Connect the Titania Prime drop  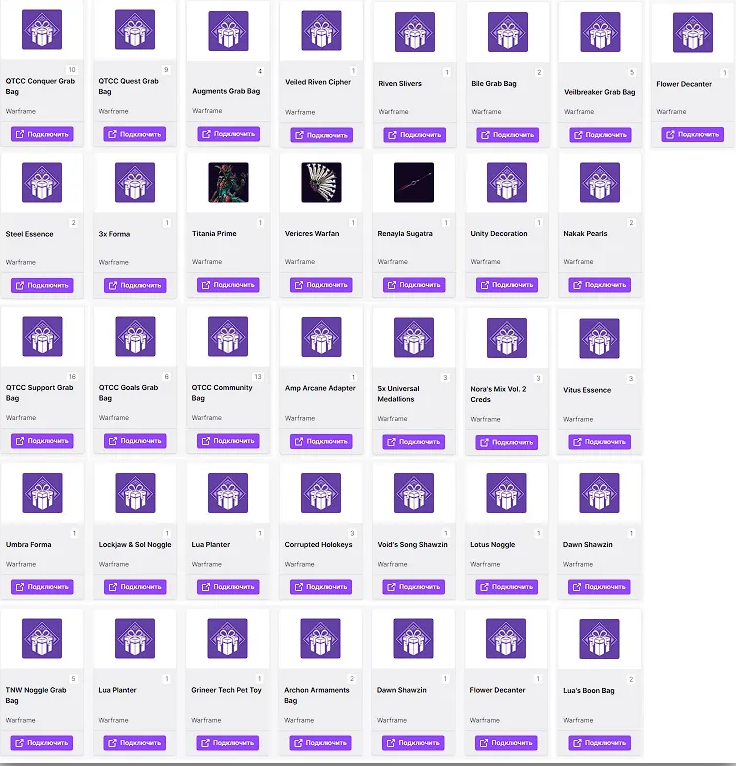click(x=228, y=285)
